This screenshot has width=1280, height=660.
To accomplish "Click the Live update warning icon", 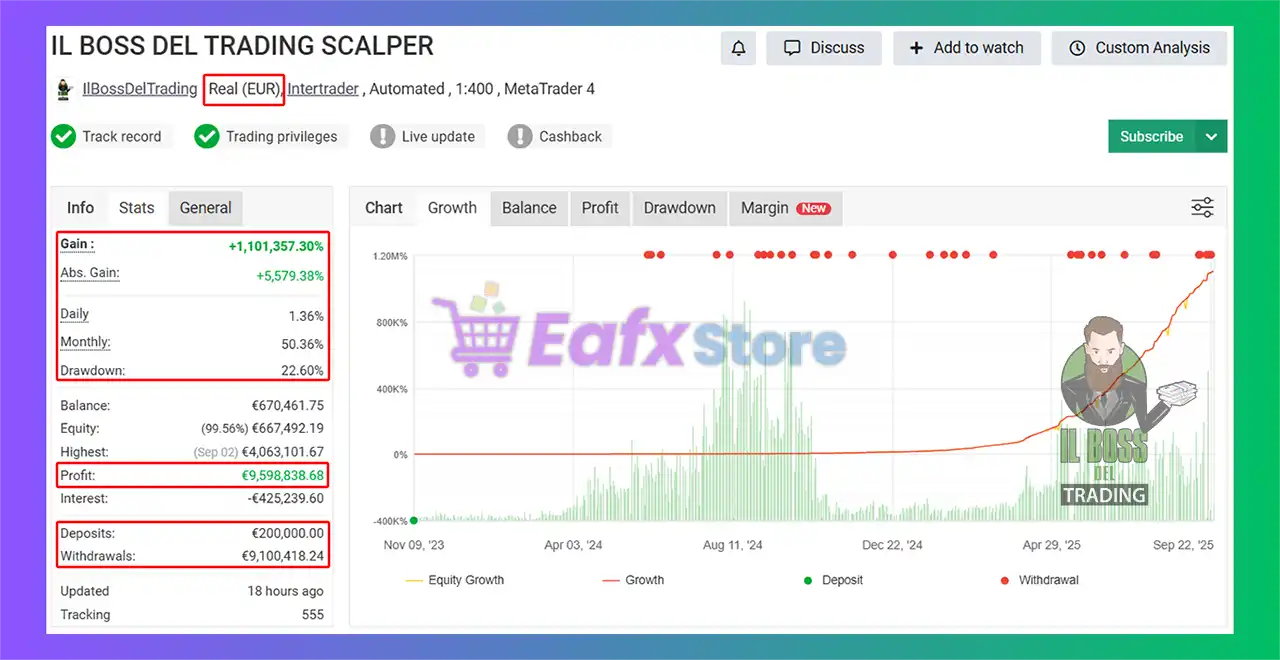I will click(382, 137).
